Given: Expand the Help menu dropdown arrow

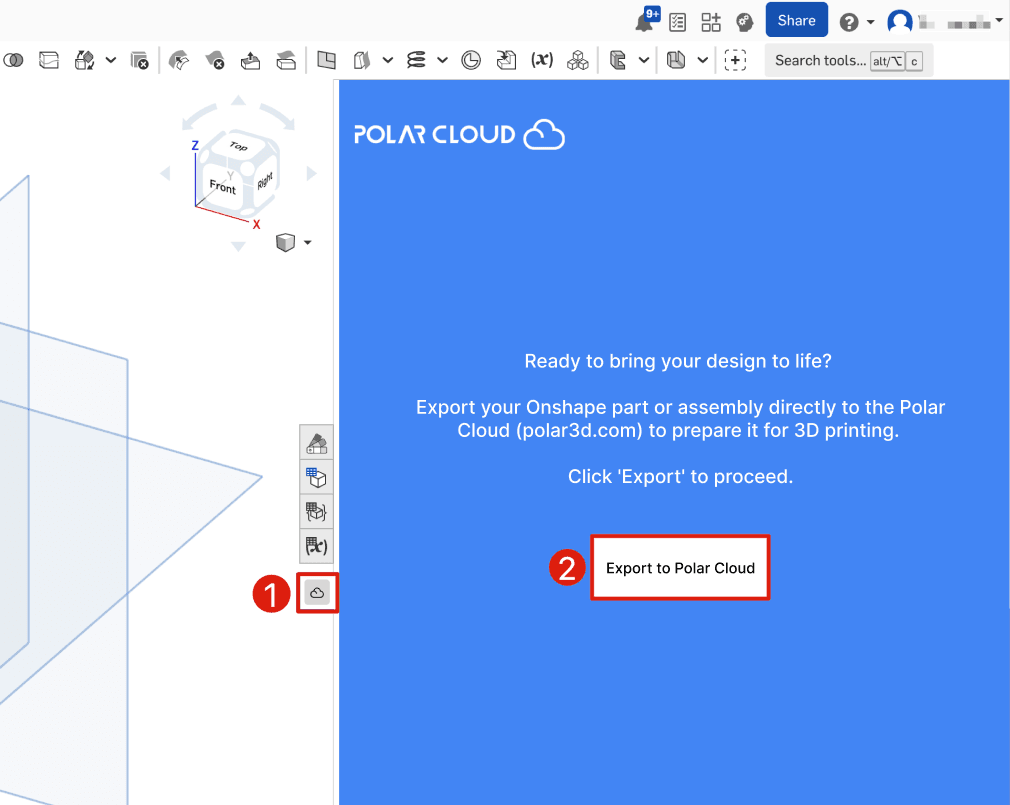Looking at the screenshot, I should (871, 22).
